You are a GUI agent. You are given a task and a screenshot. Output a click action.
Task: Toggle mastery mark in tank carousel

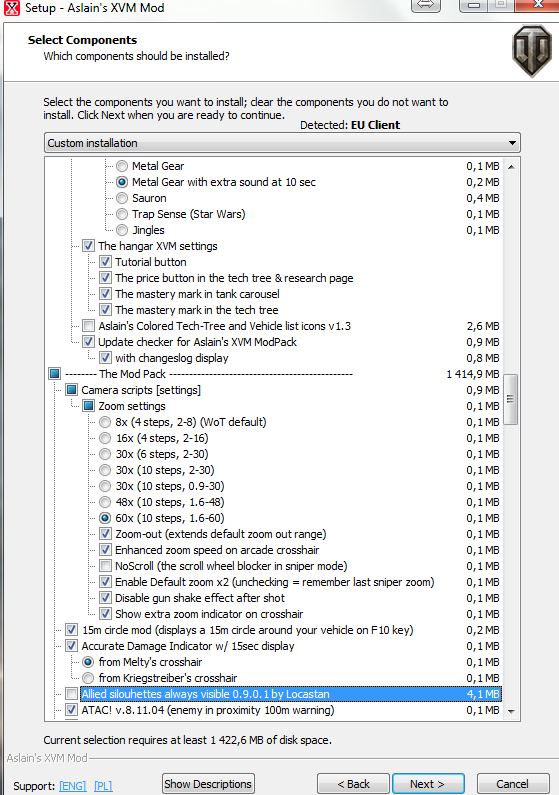(x=105, y=294)
